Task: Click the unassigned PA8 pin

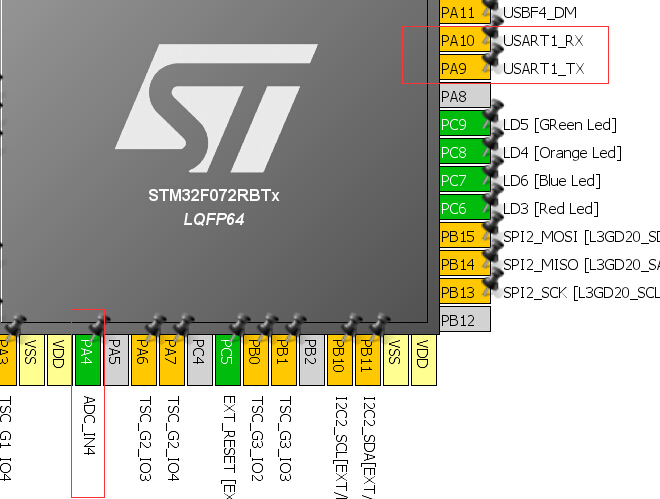Action: pos(465,96)
